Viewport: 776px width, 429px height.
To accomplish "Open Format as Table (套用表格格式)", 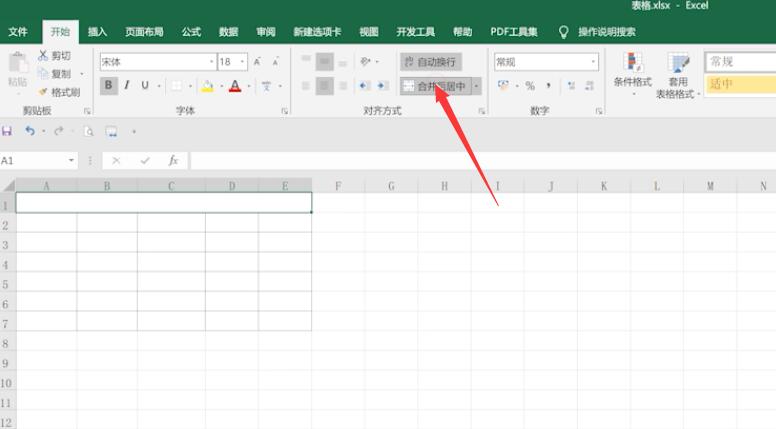I will pyautogui.click(x=678, y=75).
